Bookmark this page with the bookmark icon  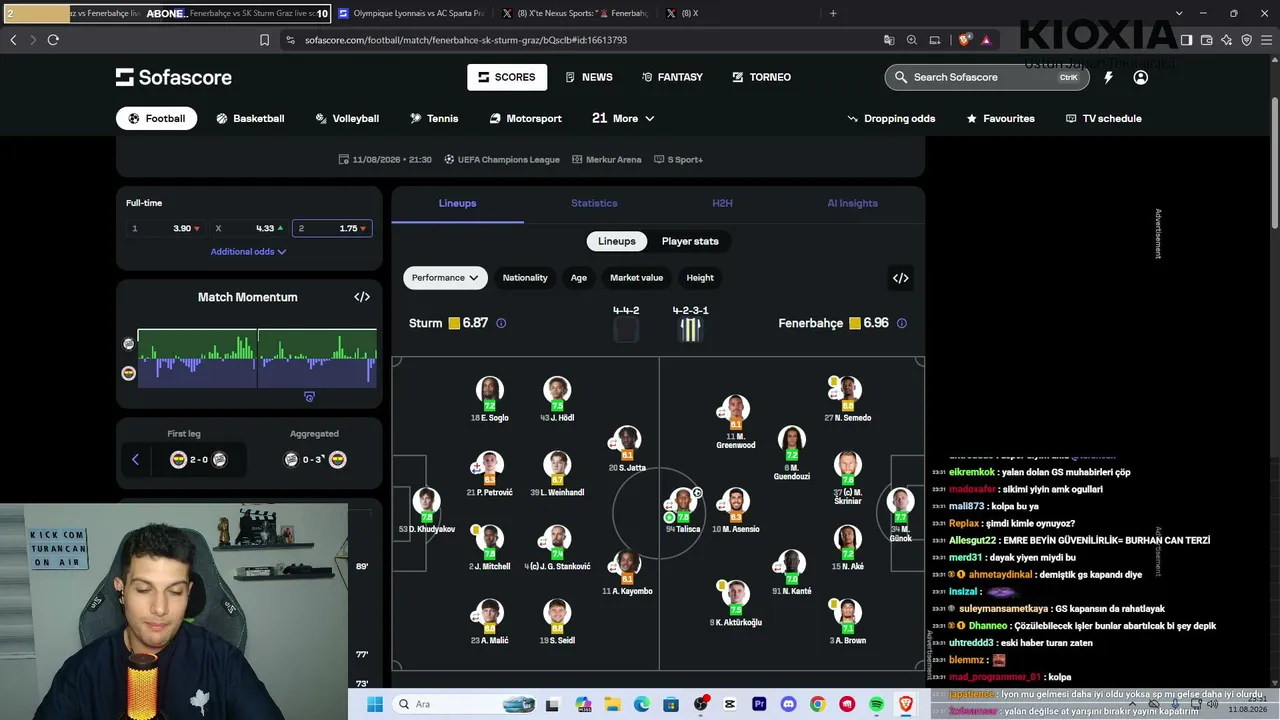pyautogui.click(x=264, y=40)
